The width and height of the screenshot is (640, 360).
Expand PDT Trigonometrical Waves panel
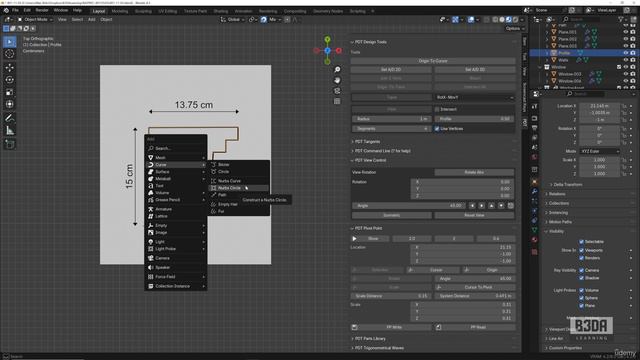378,348
